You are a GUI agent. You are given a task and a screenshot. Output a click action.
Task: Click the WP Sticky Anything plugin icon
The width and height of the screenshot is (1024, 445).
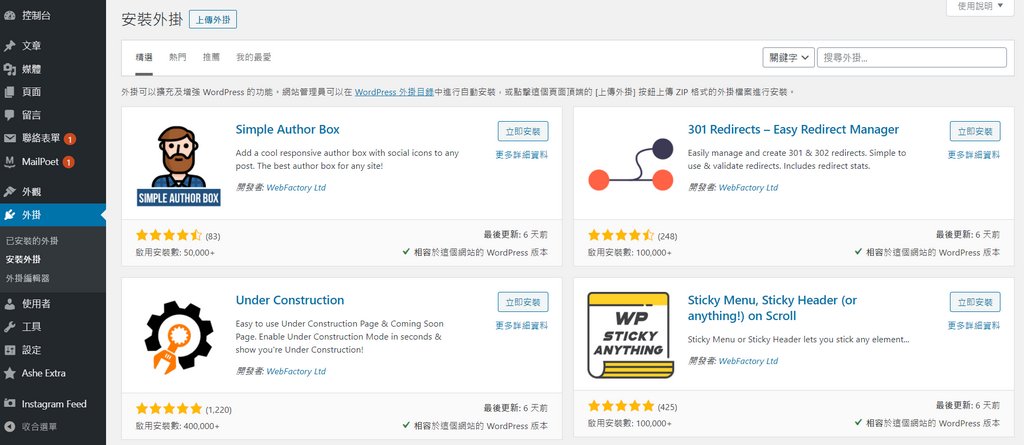click(x=630, y=336)
